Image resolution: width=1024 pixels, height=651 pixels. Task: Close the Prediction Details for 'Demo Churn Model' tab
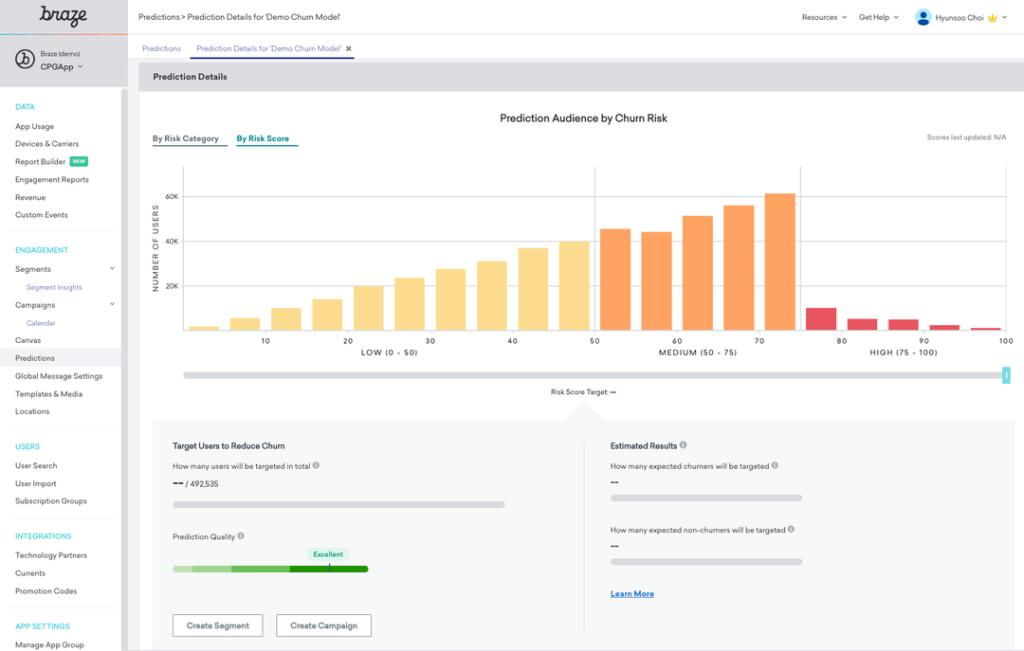[349, 48]
